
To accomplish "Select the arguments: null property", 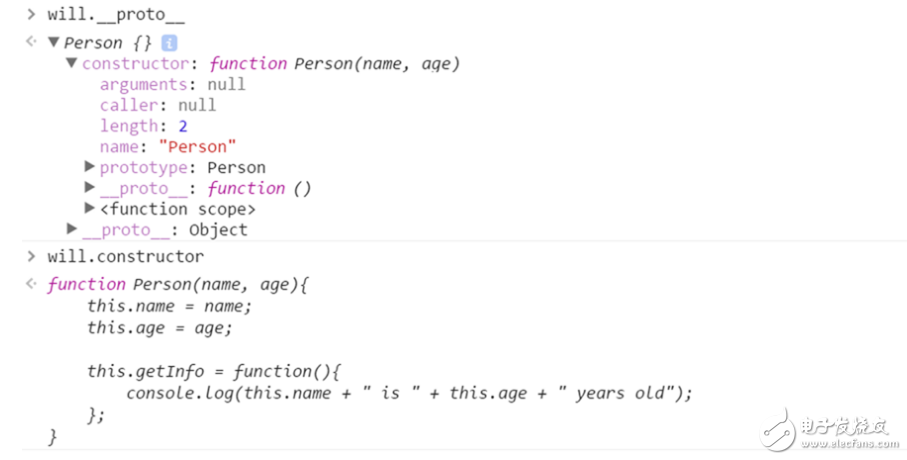I will point(172,85).
